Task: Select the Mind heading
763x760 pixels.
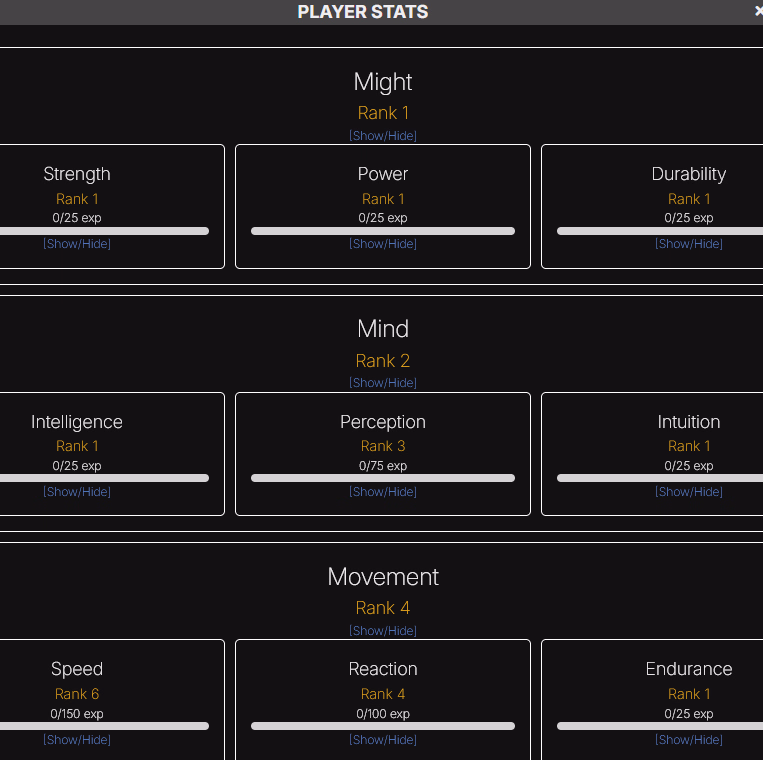Action: 383,329
